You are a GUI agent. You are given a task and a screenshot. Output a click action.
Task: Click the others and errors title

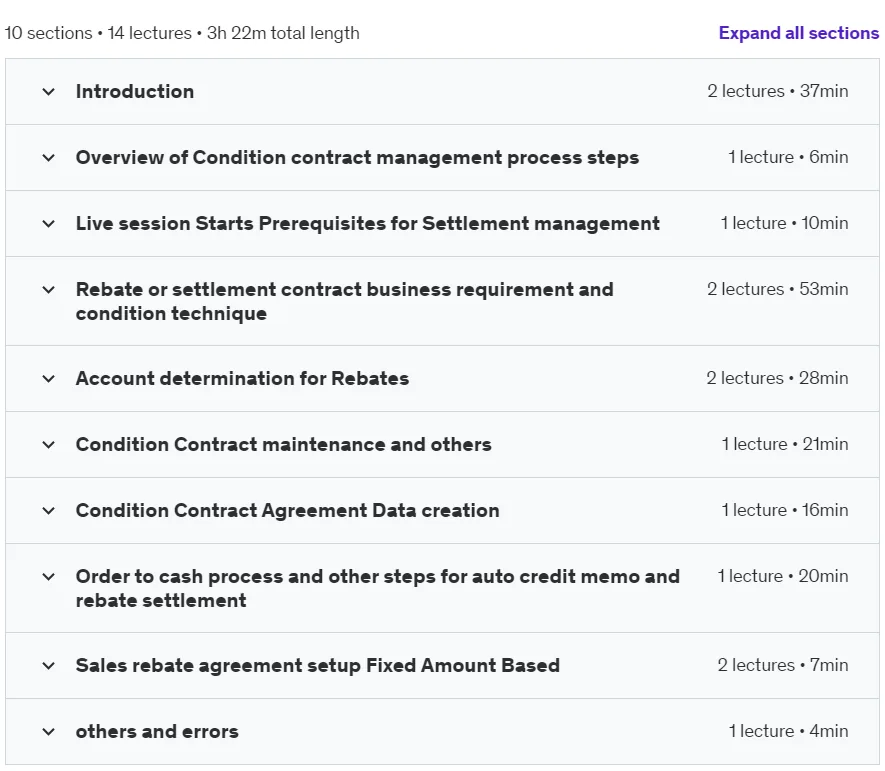157,731
